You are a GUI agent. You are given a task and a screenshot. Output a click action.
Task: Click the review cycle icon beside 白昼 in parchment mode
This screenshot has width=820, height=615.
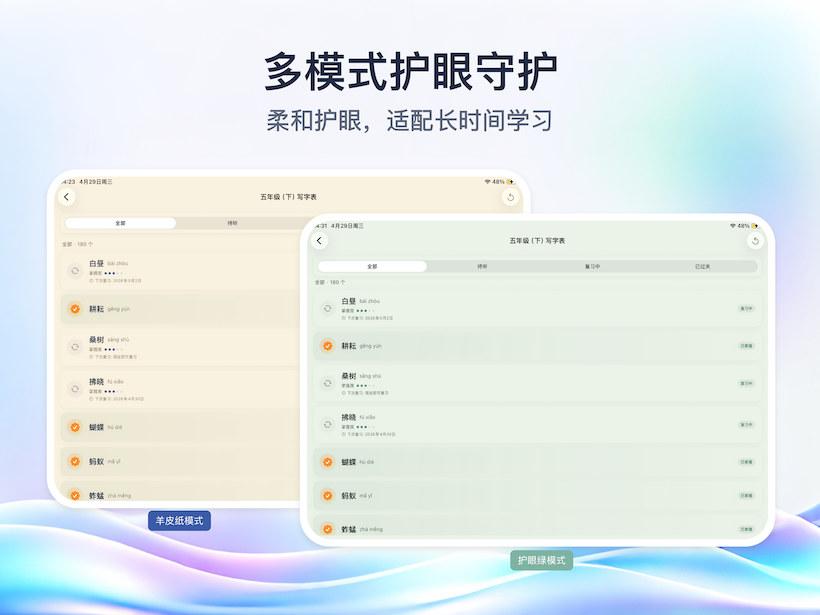75,271
